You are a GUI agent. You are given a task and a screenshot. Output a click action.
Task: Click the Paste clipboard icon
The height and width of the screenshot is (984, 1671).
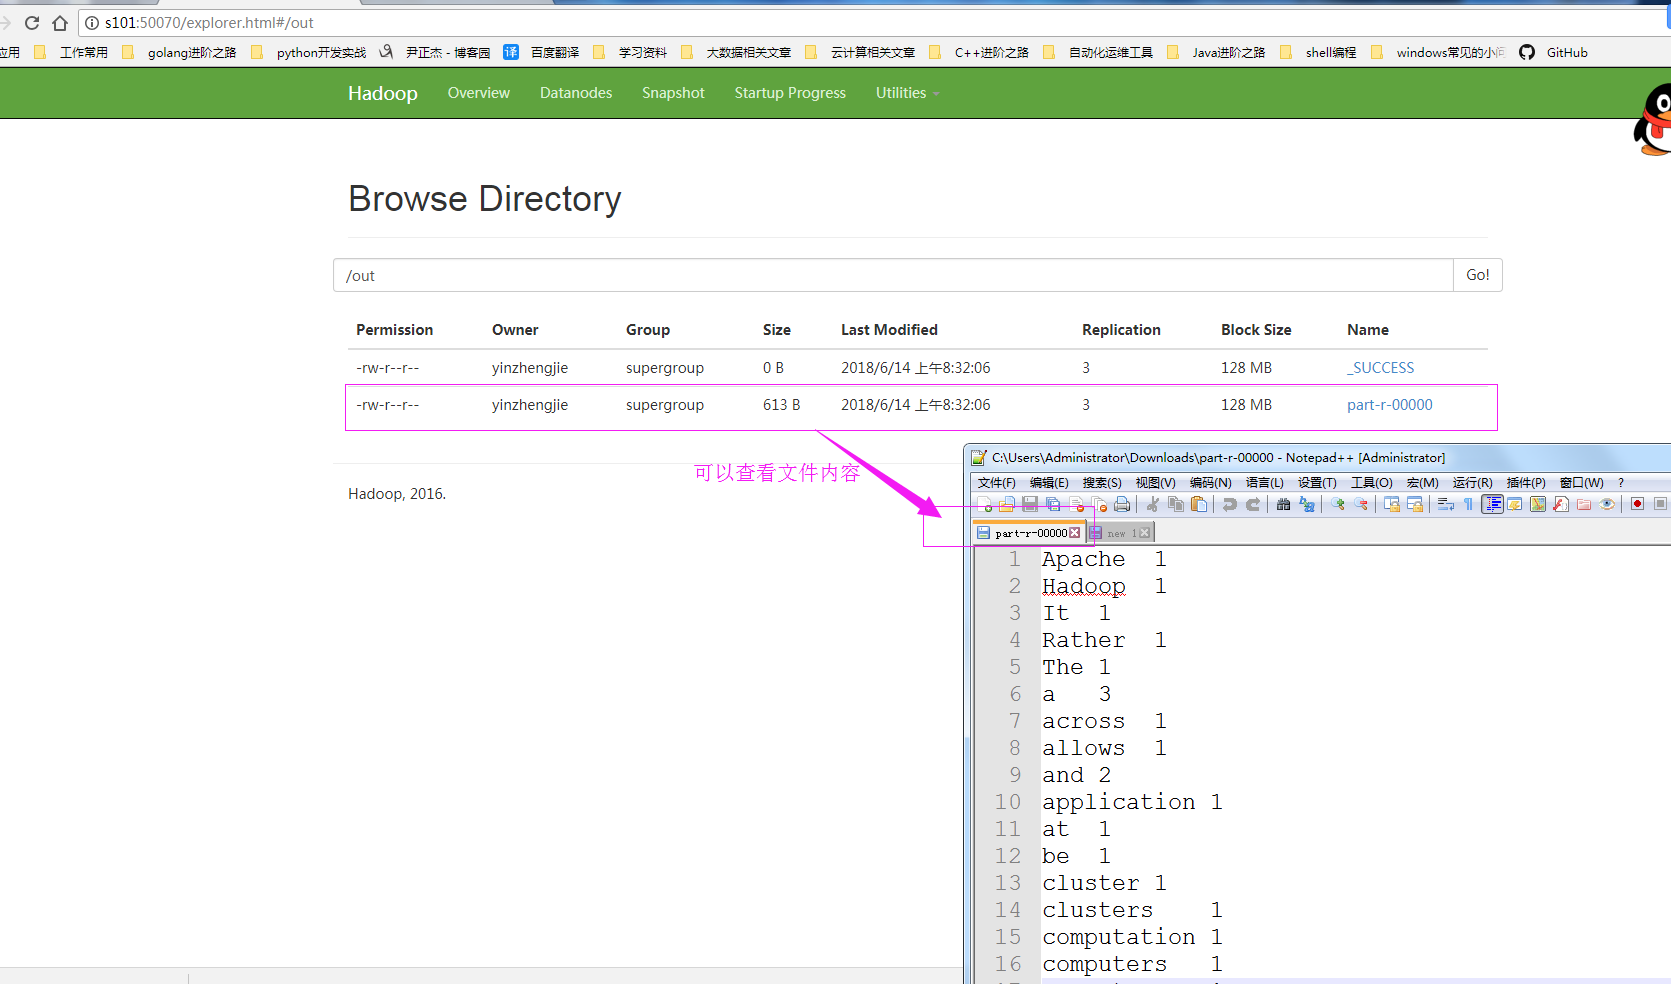coord(1199,505)
